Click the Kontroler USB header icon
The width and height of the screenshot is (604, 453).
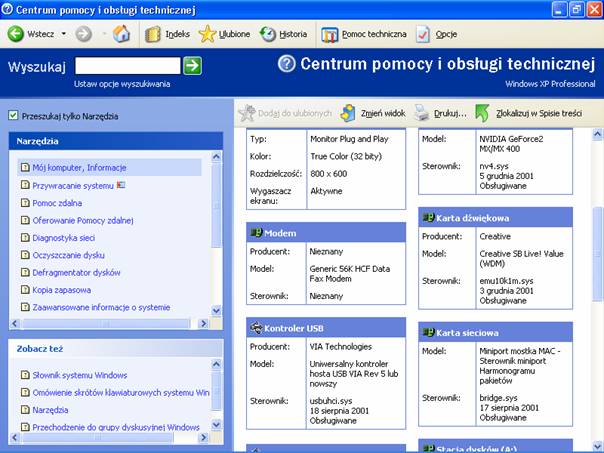tap(256, 327)
